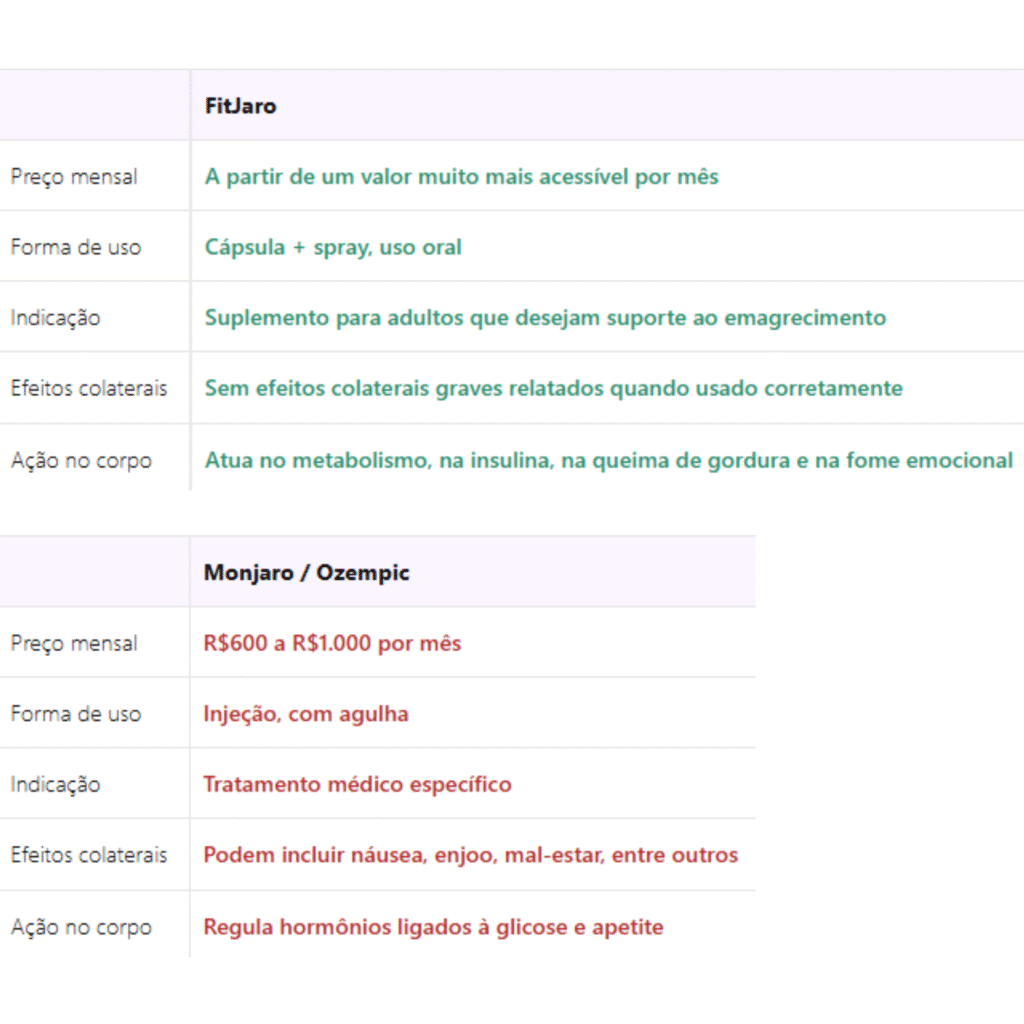Viewport: 1024px width, 1024px height.
Task: Click Preço mensal label in Monjaro / Ozempic table
Action: [x=74, y=643]
